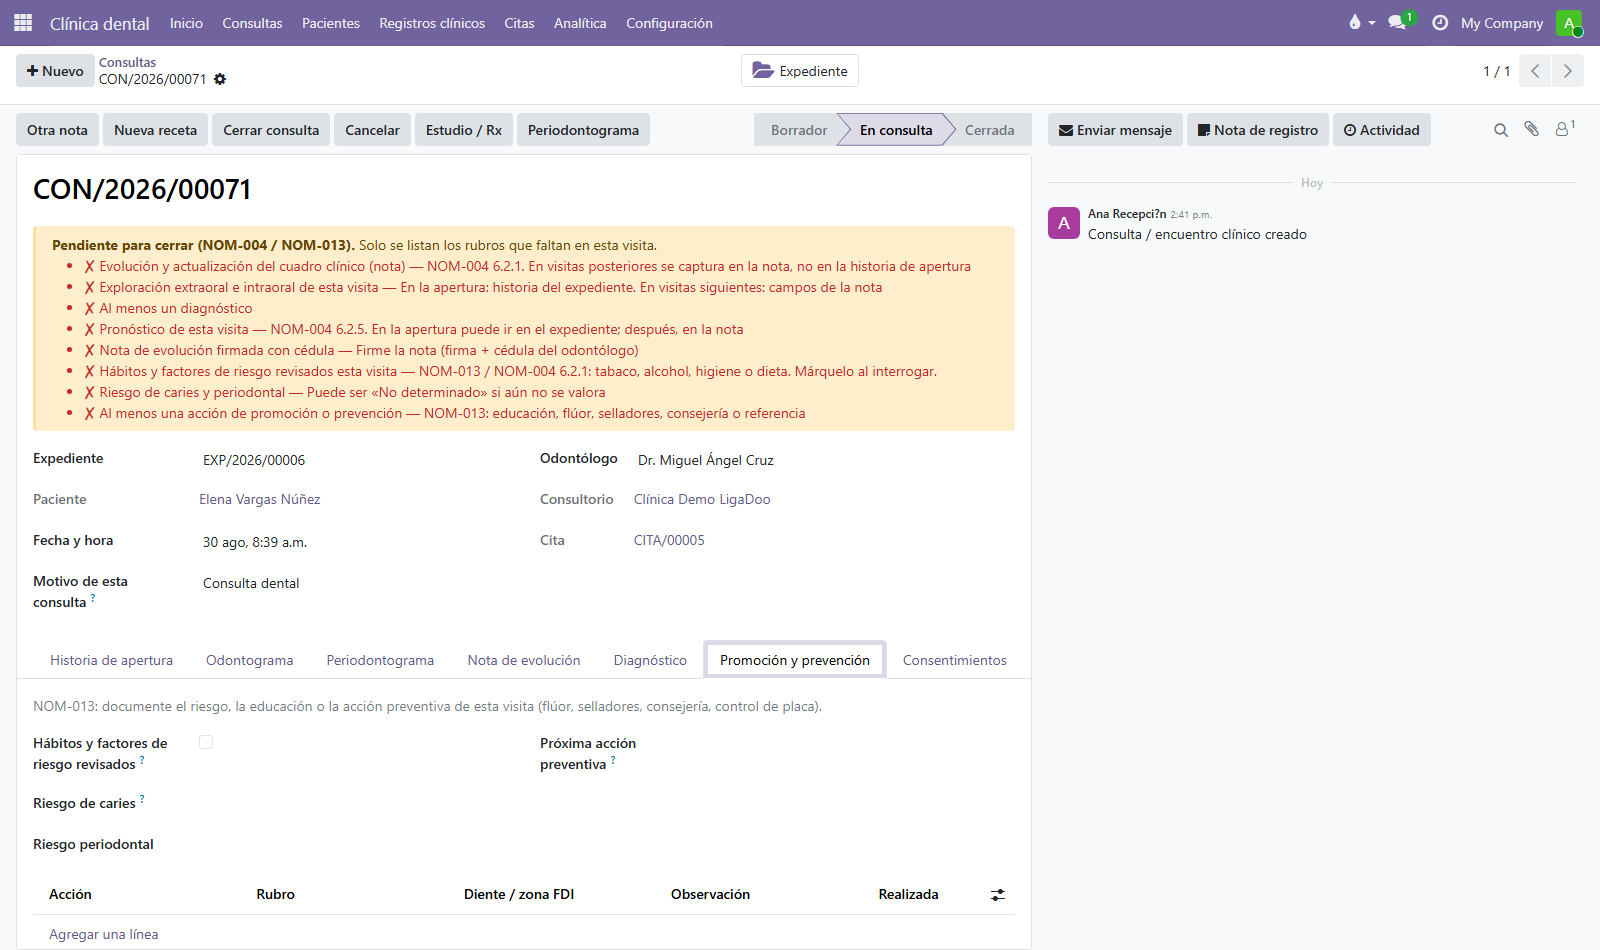1600x950 pixels.
Task: Switch to the Diagnóstico tab
Action: [x=650, y=660]
